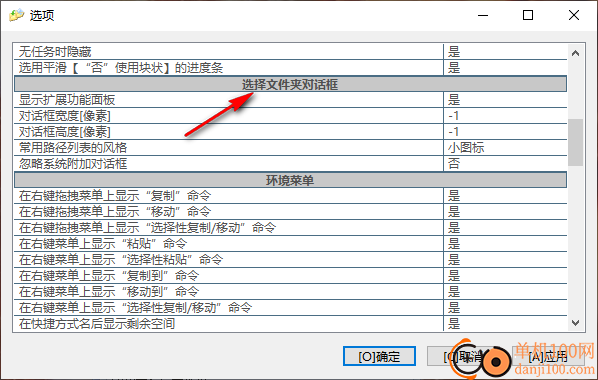This screenshot has width=598, height=380.
Task: Click the 小图标 value cell
Action: coord(505,148)
